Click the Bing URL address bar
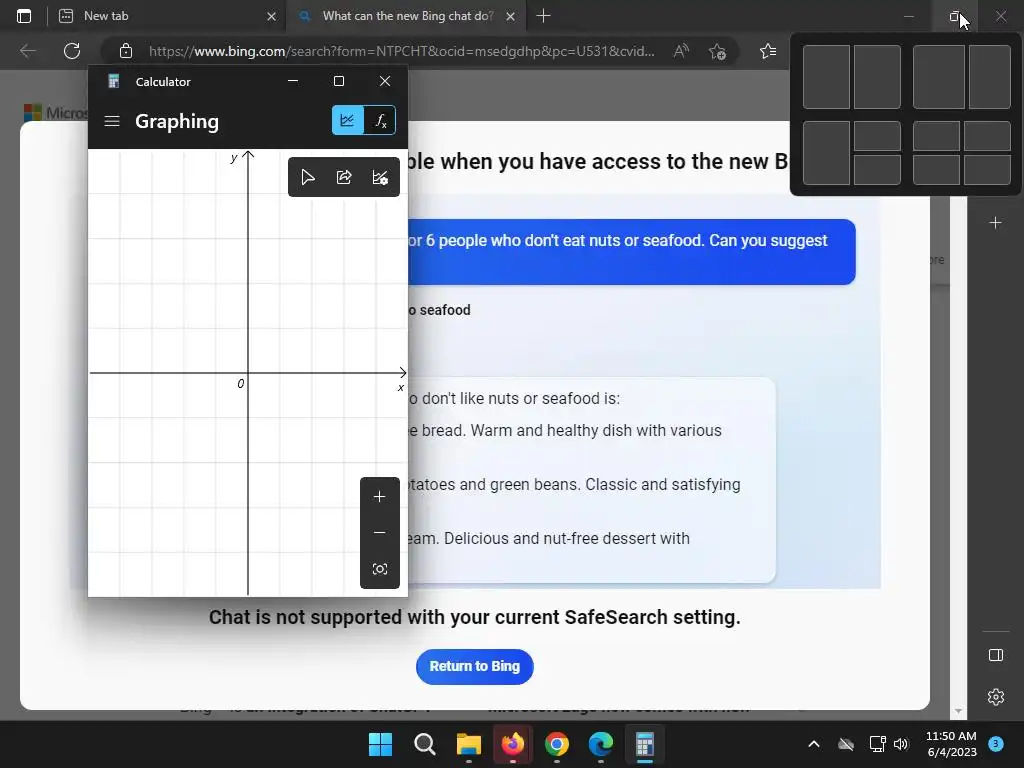 [401, 51]
